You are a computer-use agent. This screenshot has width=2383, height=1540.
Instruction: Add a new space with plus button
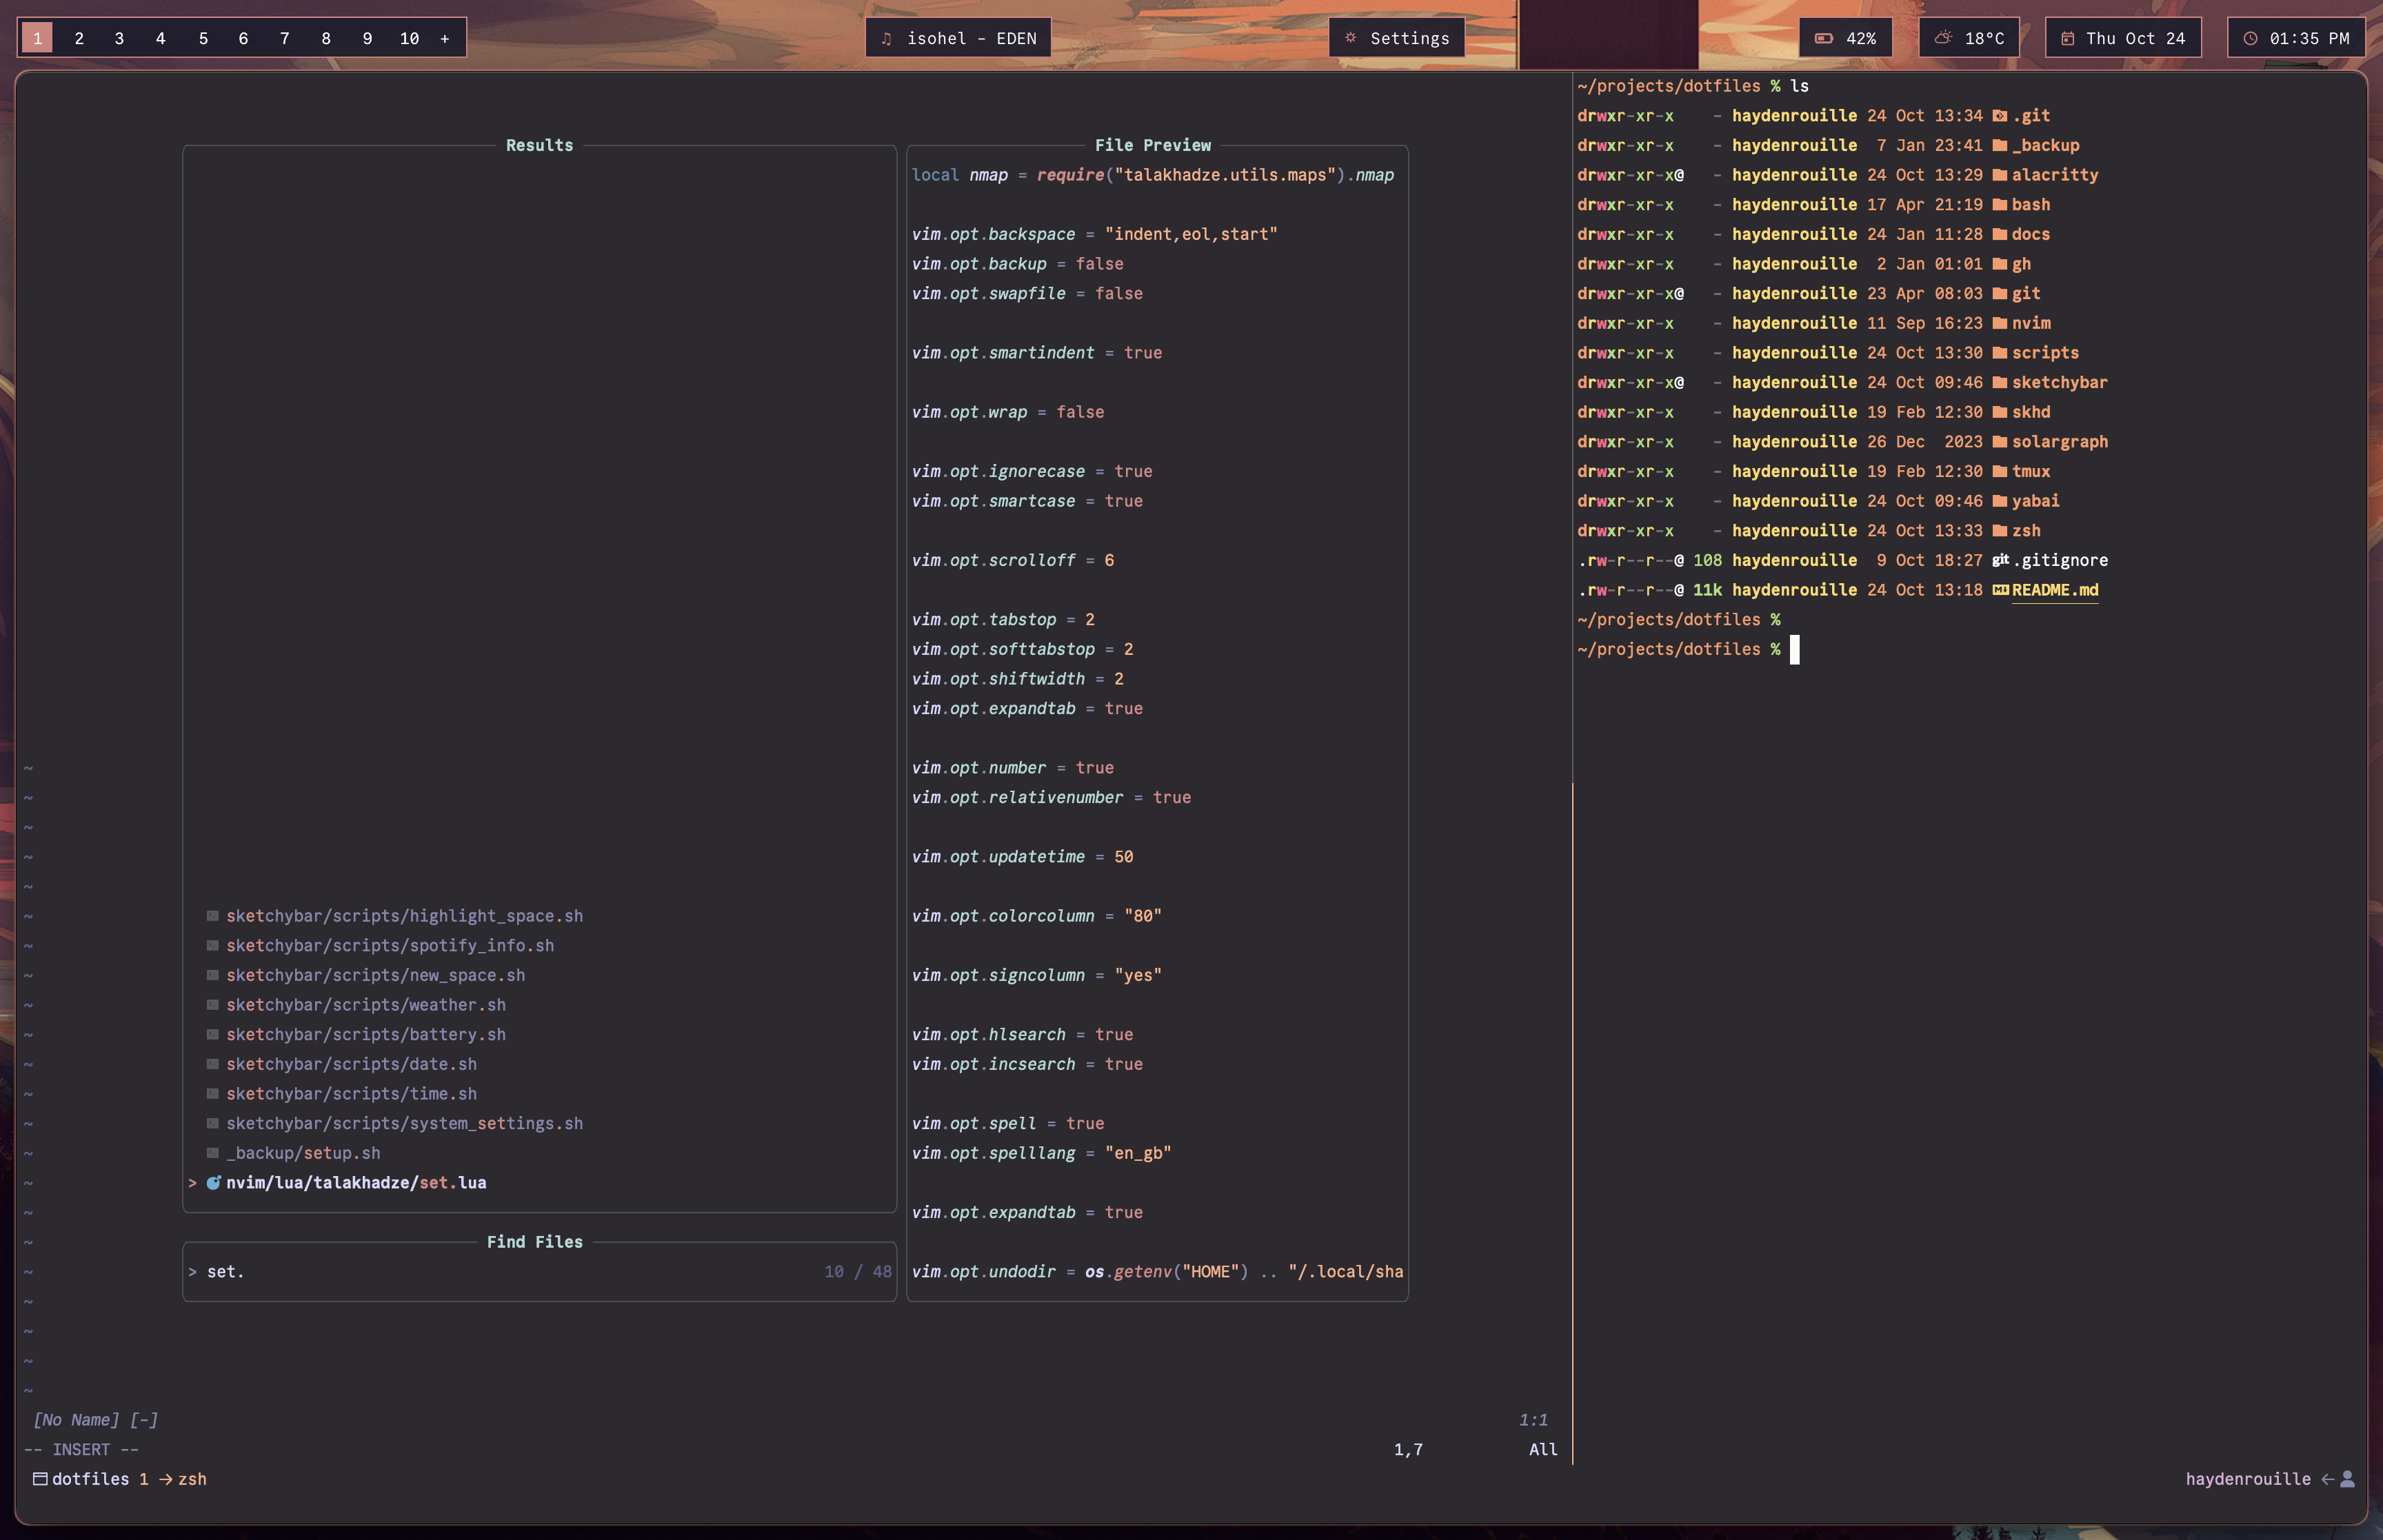tap(445, 39)
